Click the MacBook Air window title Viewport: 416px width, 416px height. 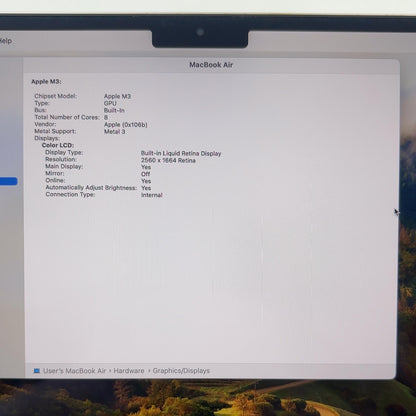(211, 65)
